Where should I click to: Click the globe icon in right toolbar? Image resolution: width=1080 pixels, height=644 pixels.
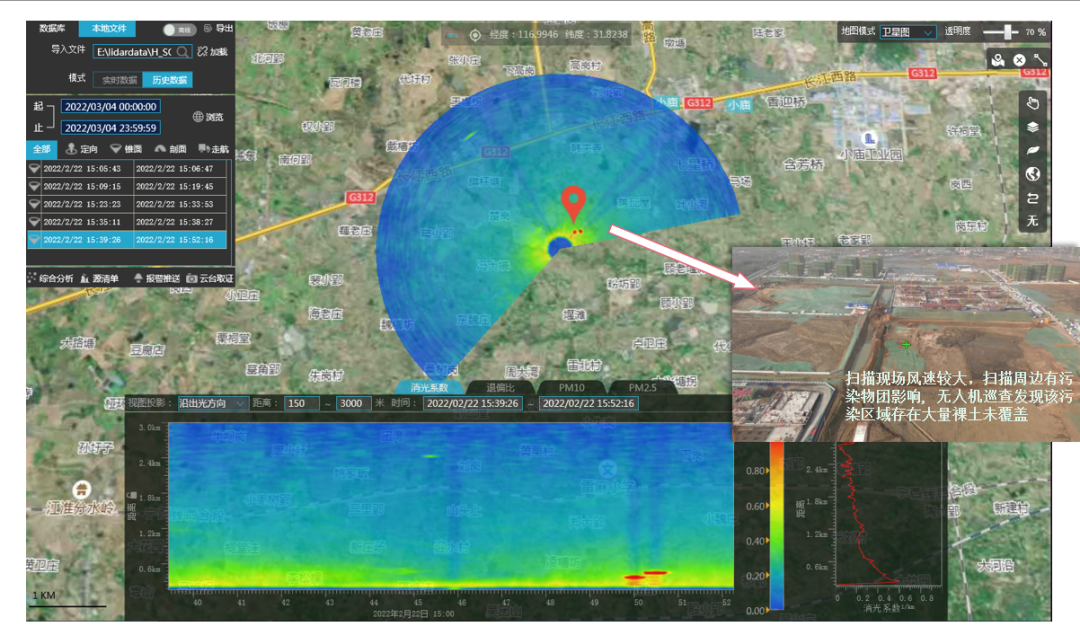click(x=1033, y=174)
